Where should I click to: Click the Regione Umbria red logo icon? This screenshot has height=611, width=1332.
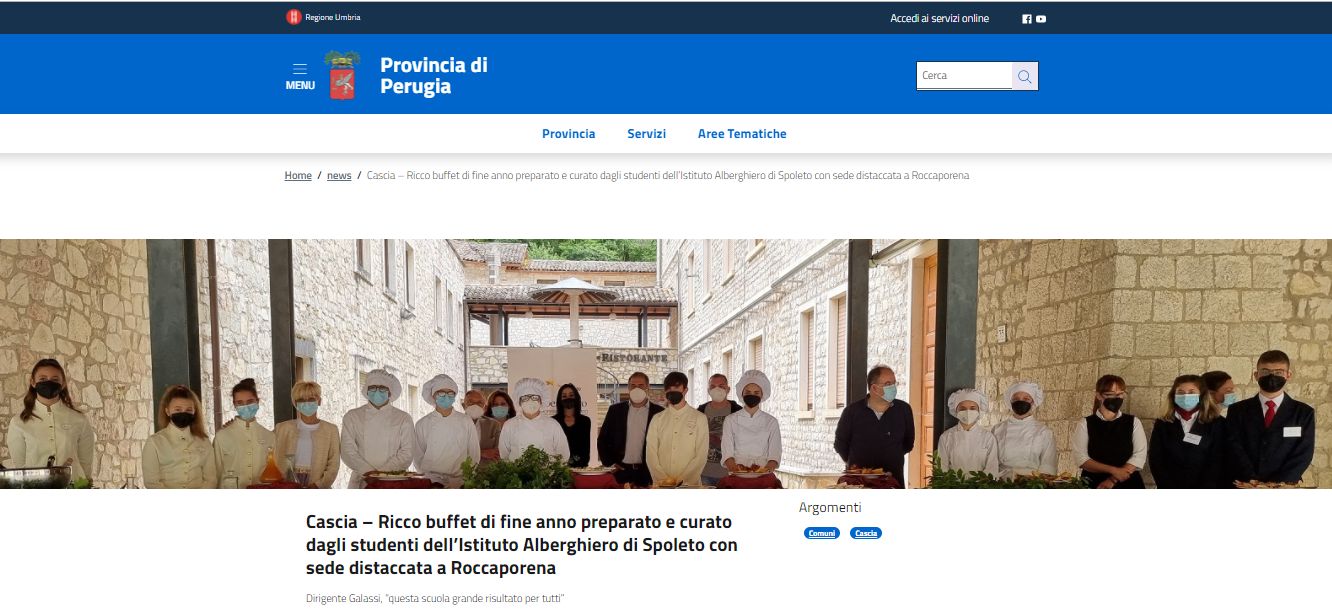pos(293,17)
